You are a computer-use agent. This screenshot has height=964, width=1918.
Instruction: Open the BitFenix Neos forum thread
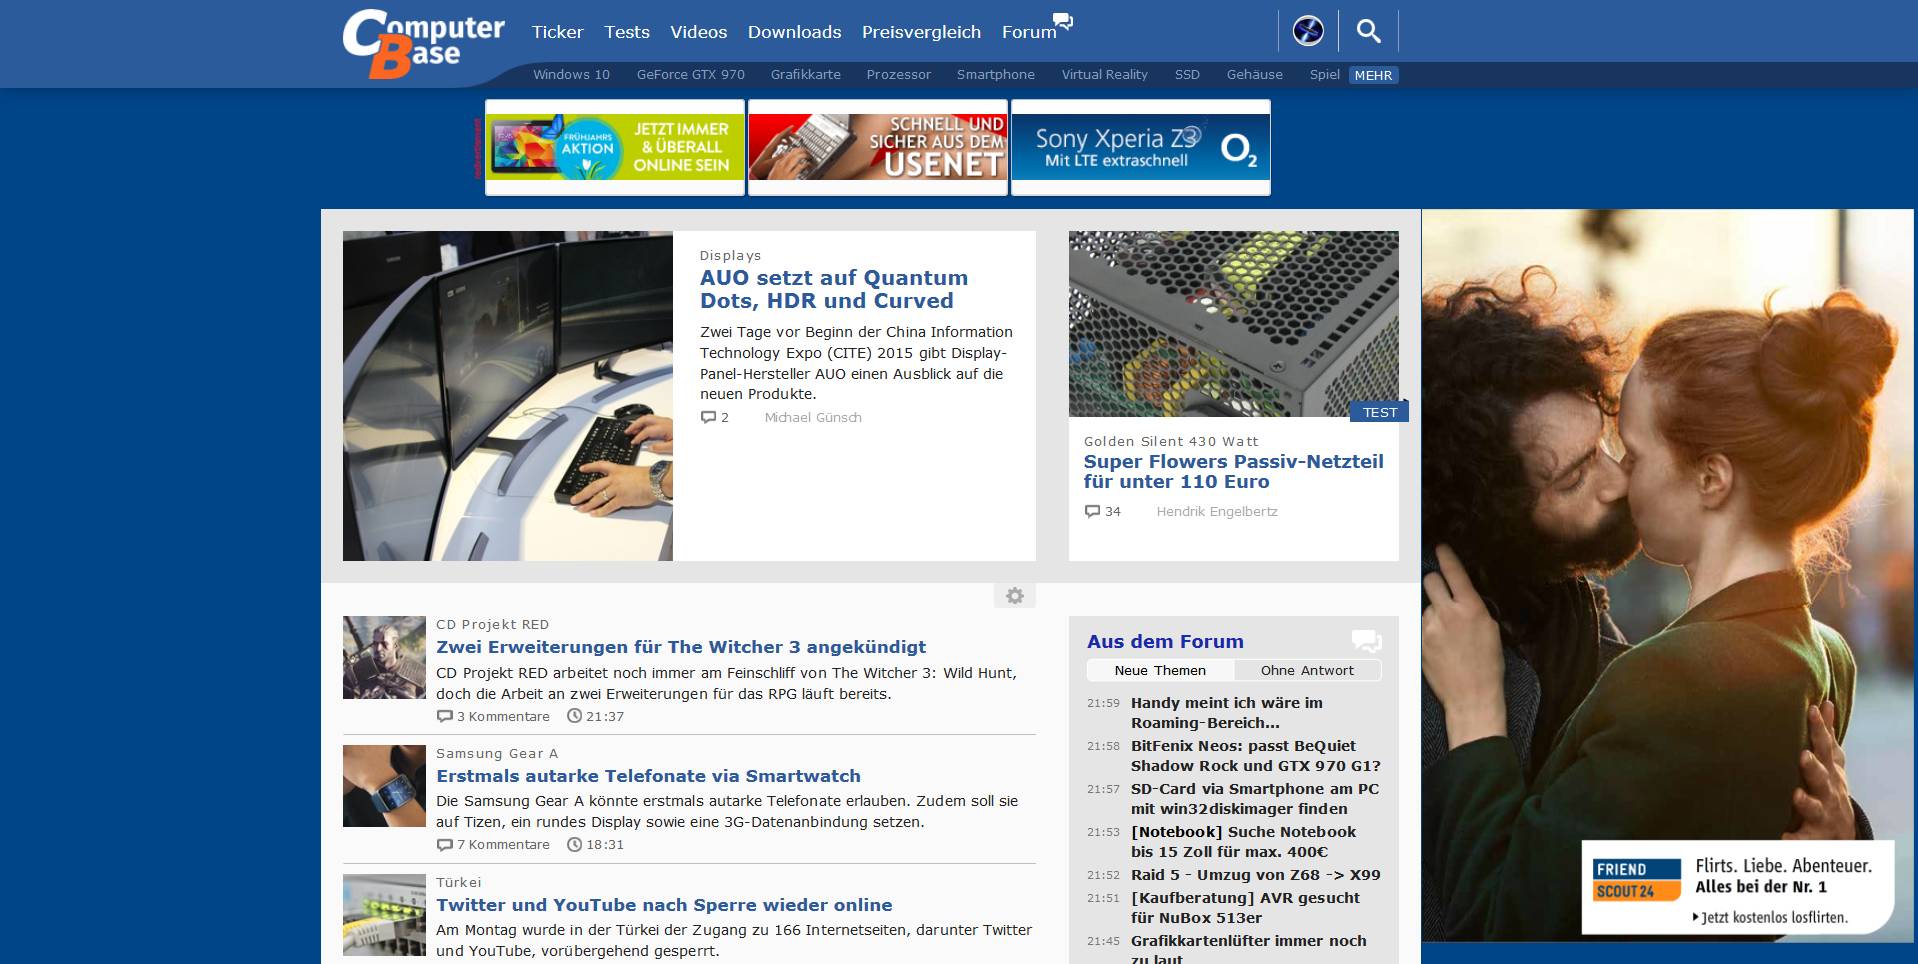click(x=1256, y=756)
